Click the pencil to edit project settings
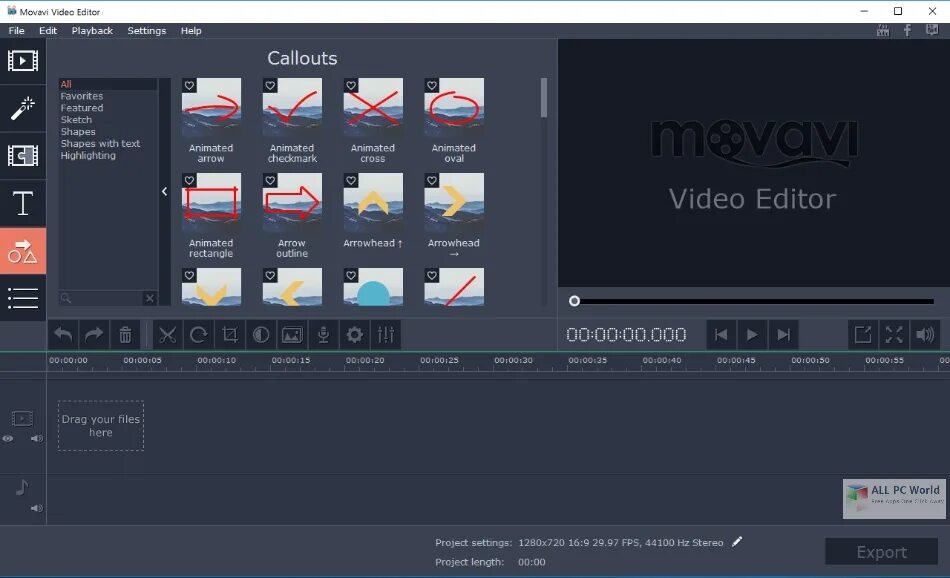Viewport: 950px width, 578px height. [x=737, y=542]
